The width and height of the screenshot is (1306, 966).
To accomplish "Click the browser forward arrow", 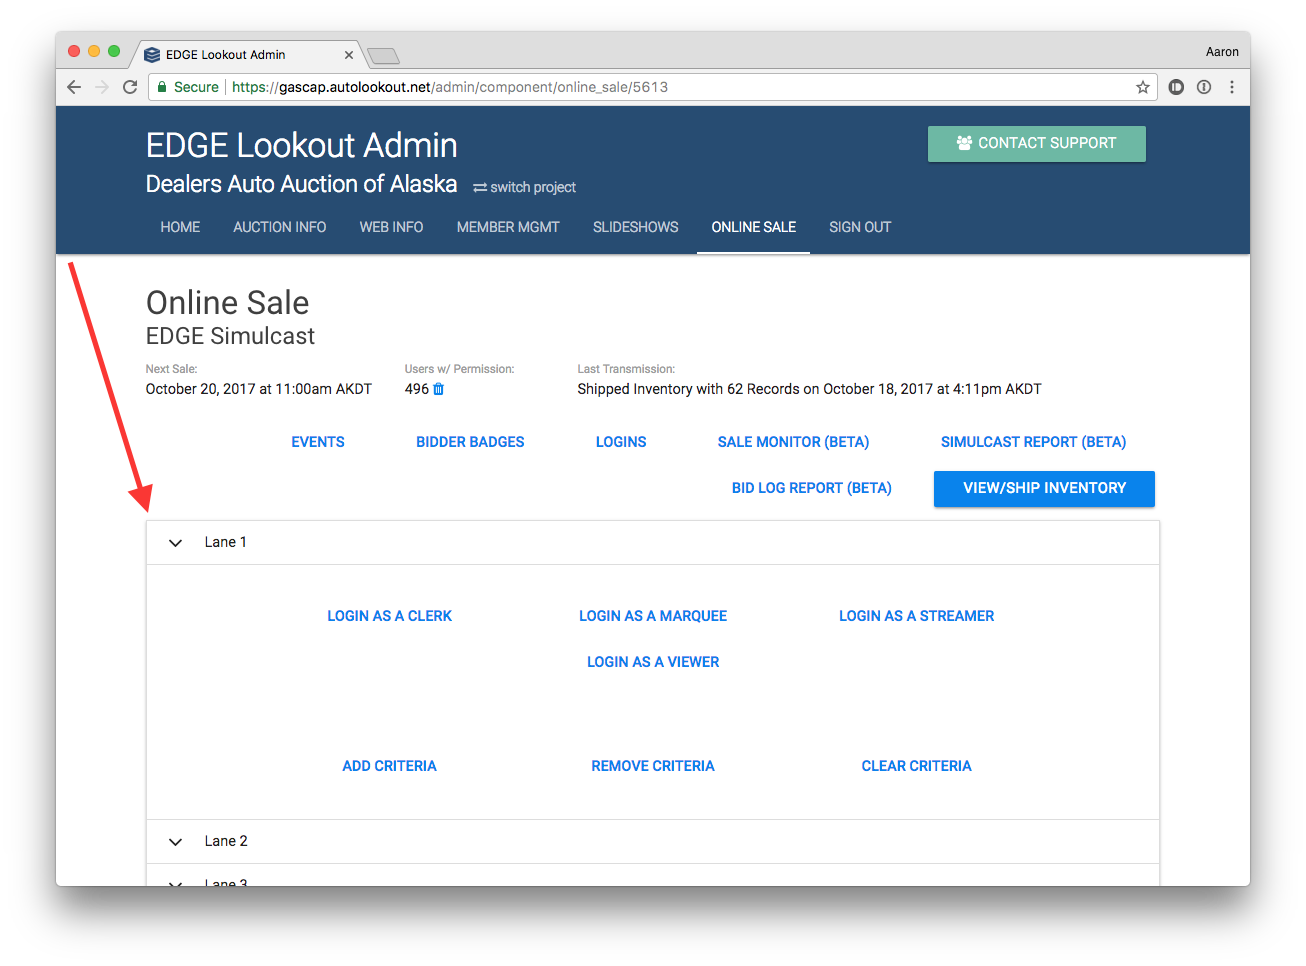I will [x=102, y=87].
